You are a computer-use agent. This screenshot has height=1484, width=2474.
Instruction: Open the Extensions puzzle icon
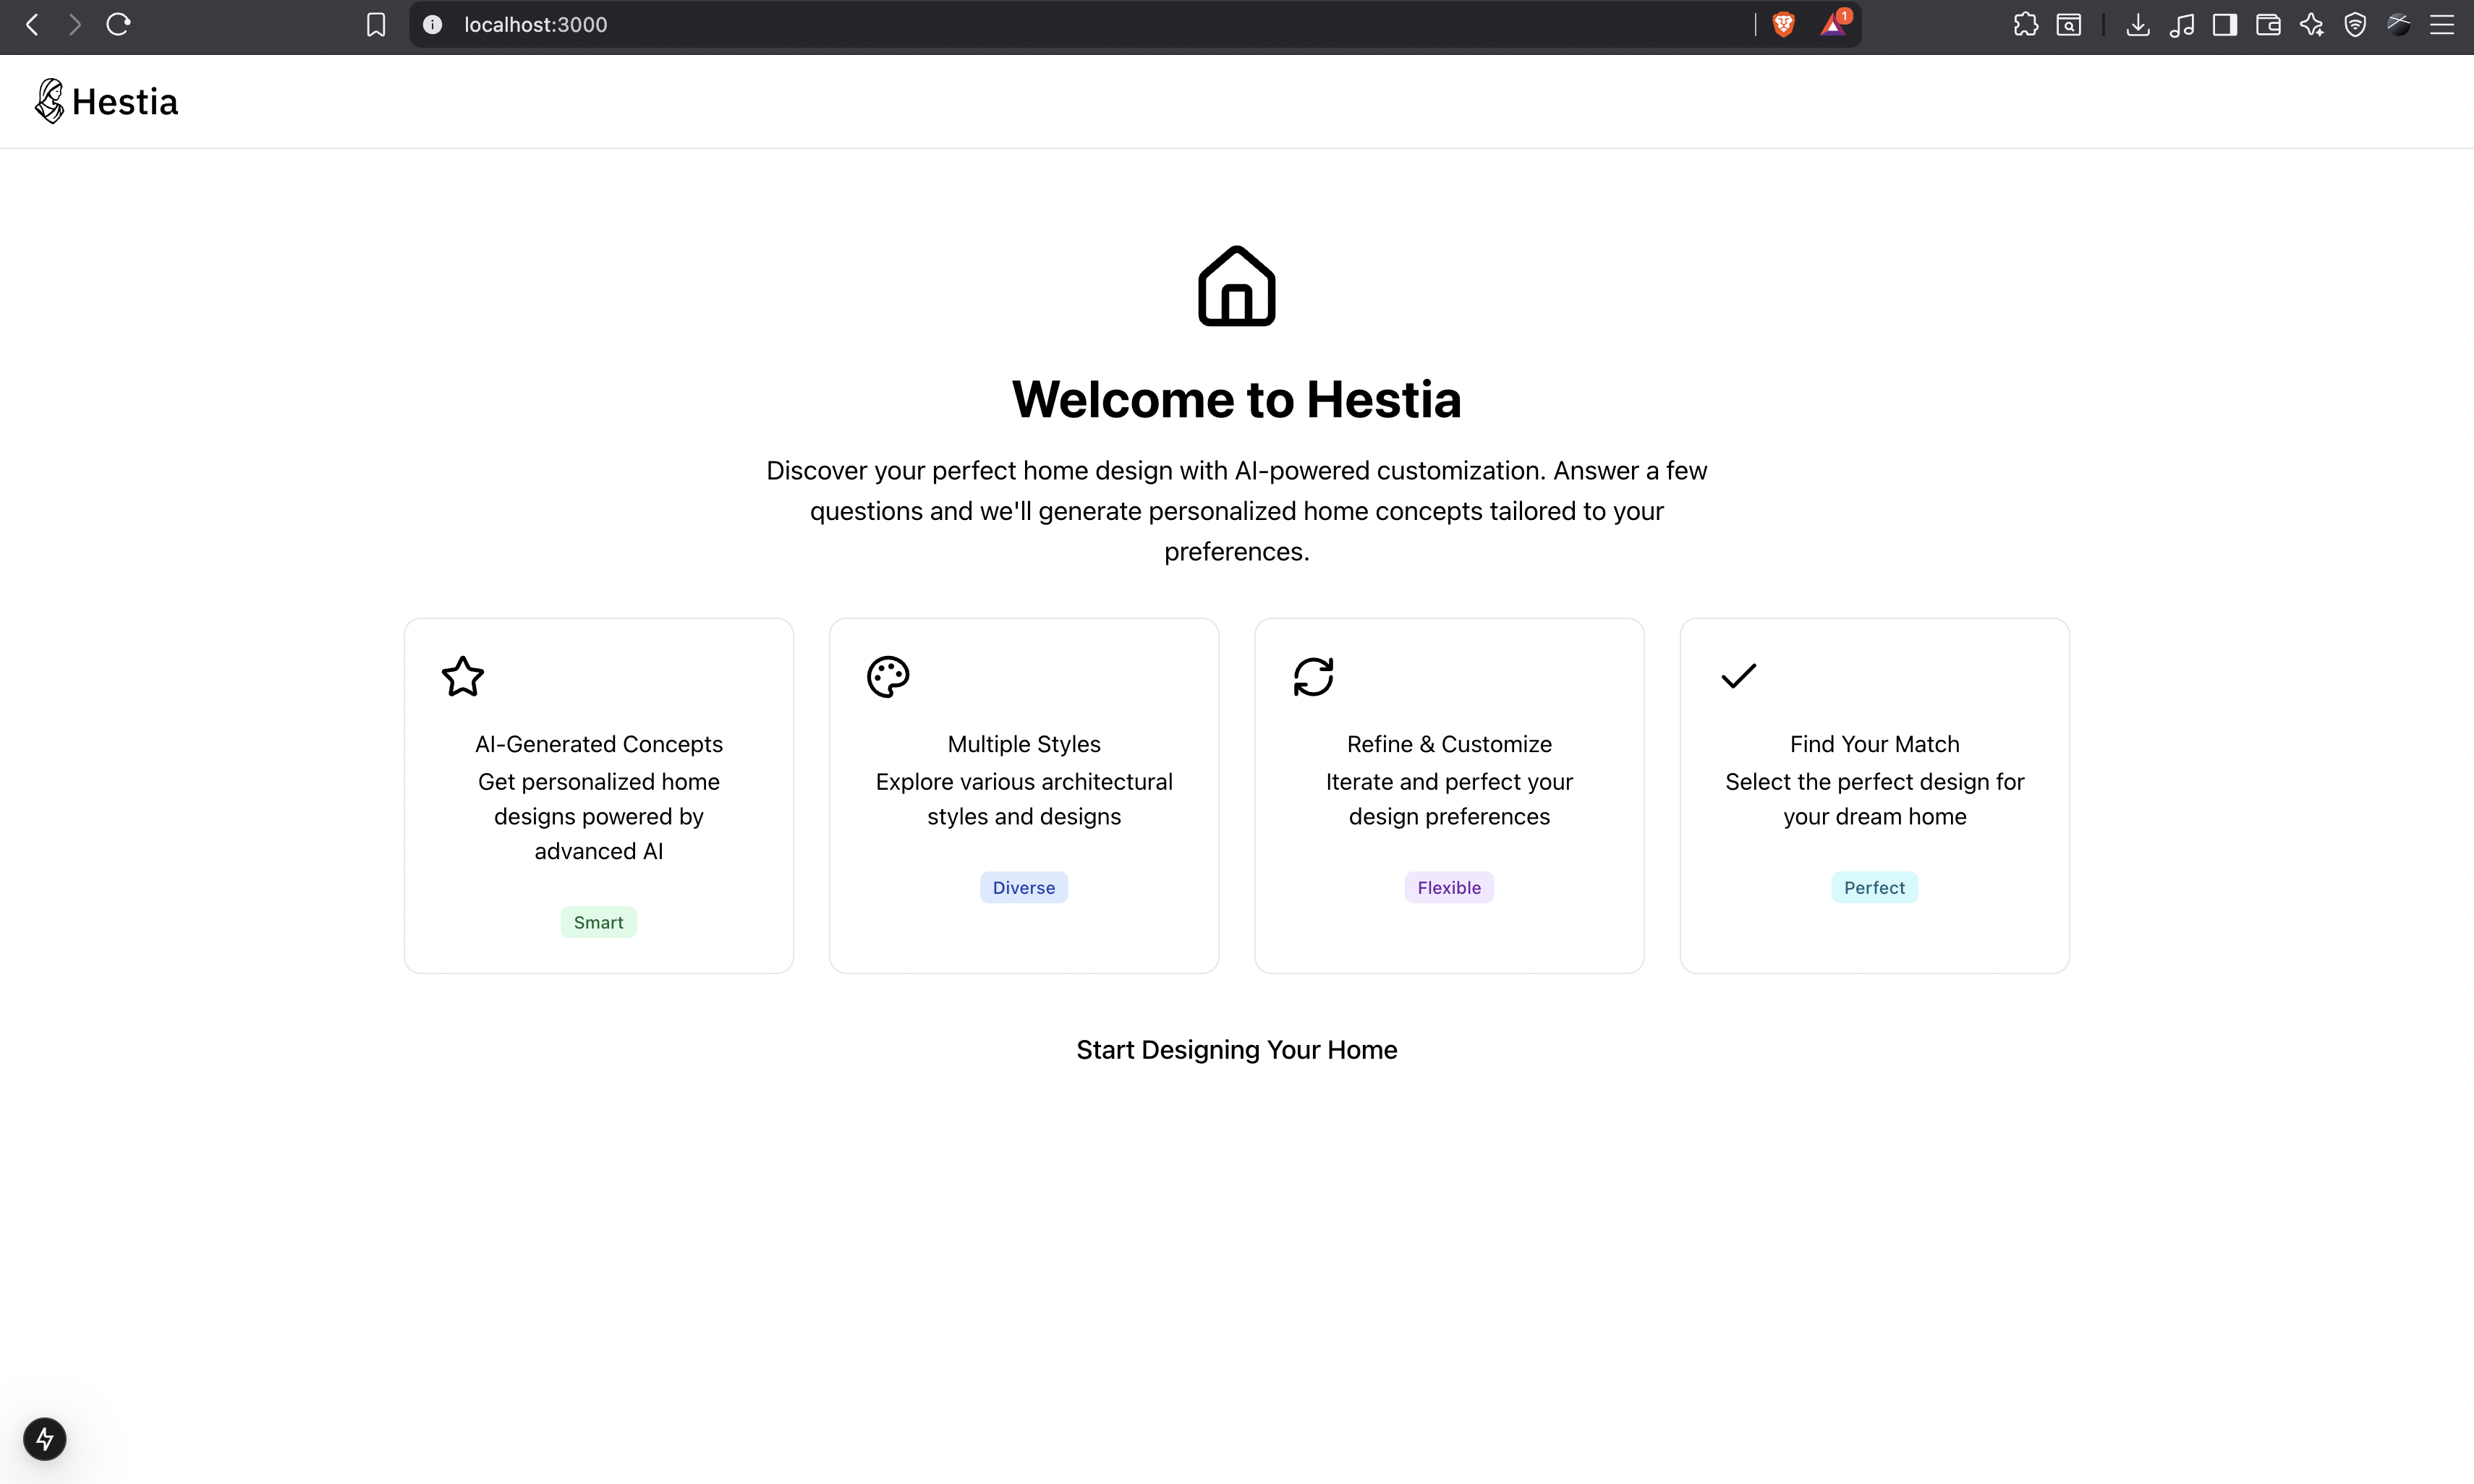point(2025,25)
